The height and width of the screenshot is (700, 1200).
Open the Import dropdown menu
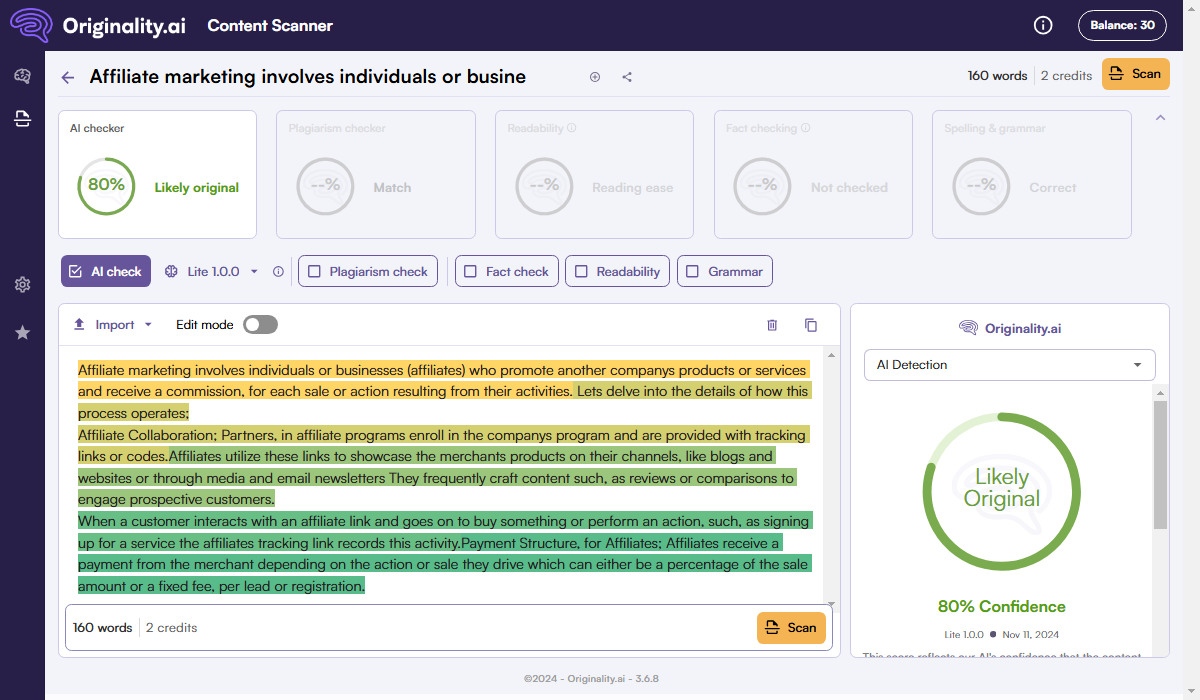[113, 325]
